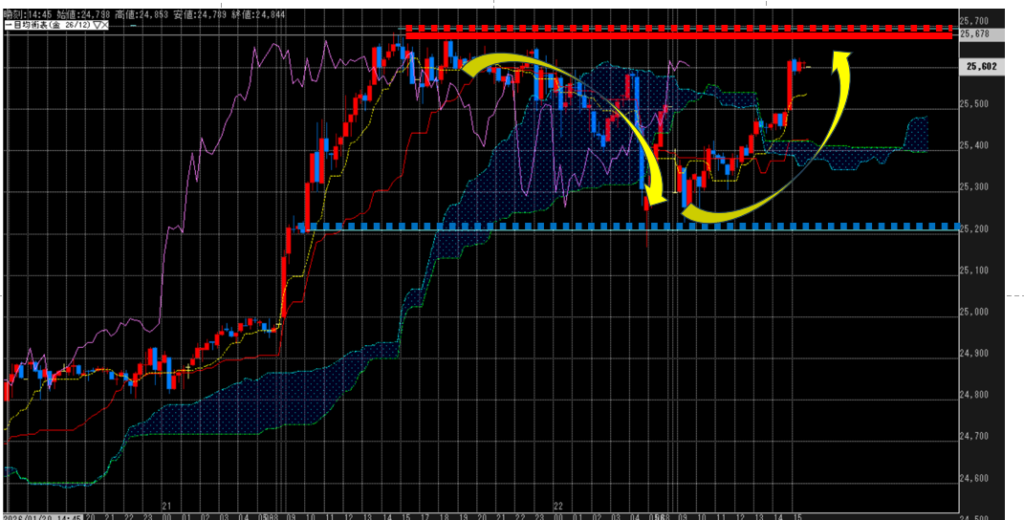Image resolution: width=1024 pixels, height=520 pixels.
Task: Click the solid red resistance line
Action: [678, 36]
